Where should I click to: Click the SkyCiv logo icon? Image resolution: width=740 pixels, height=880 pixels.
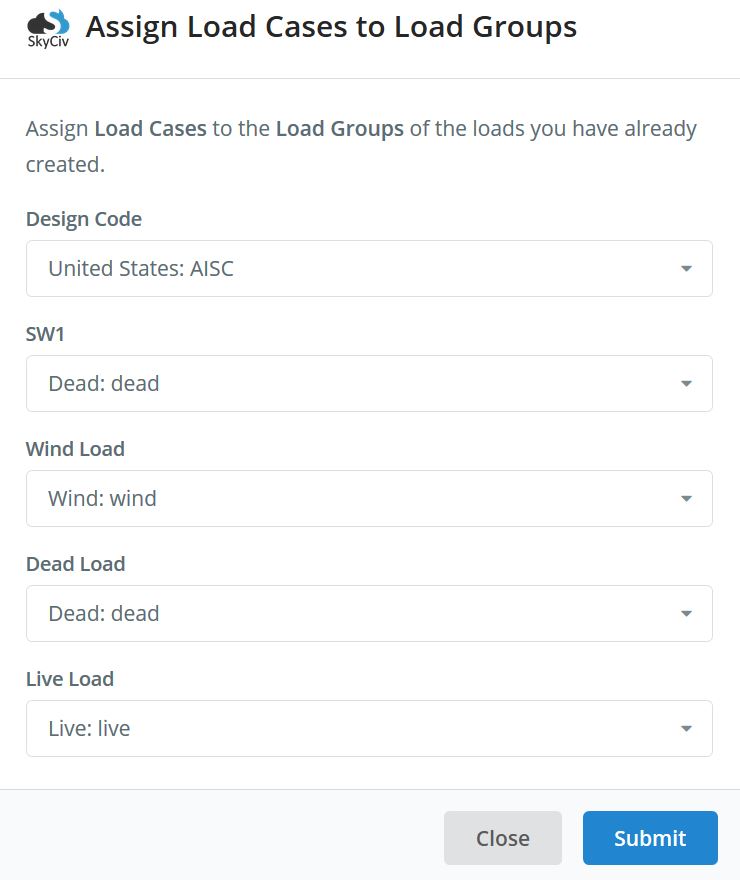48,29
